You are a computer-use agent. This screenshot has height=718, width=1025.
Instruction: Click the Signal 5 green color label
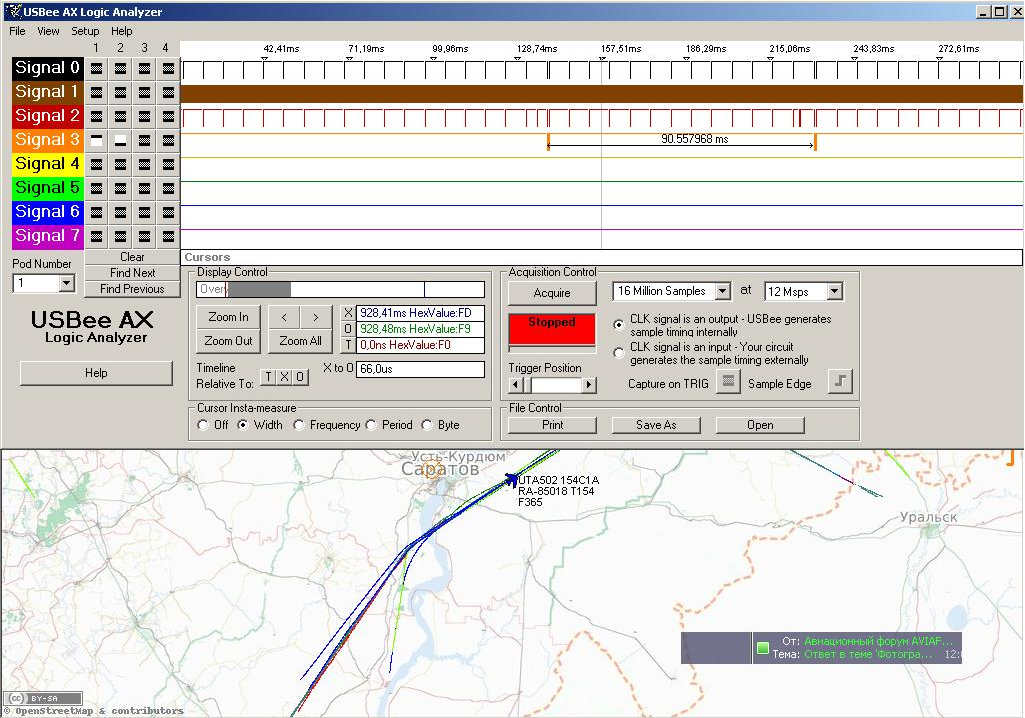point(48,188)
